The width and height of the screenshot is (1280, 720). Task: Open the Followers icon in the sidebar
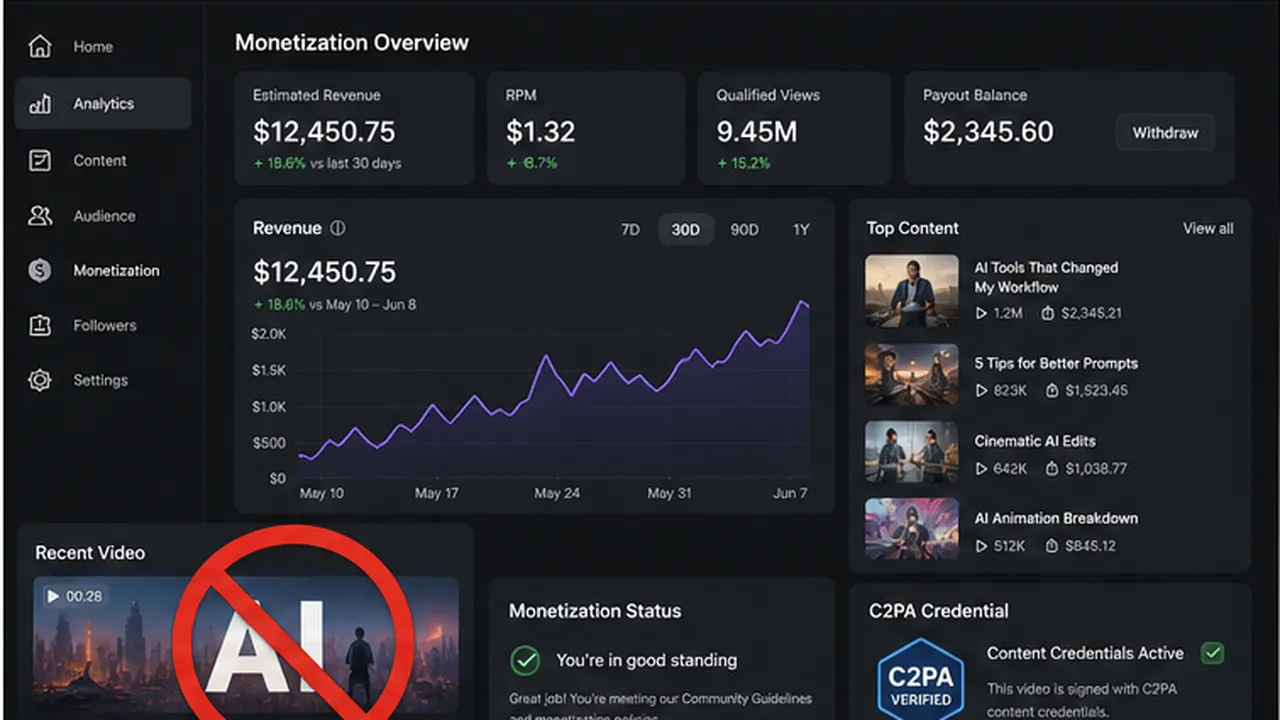40,326
